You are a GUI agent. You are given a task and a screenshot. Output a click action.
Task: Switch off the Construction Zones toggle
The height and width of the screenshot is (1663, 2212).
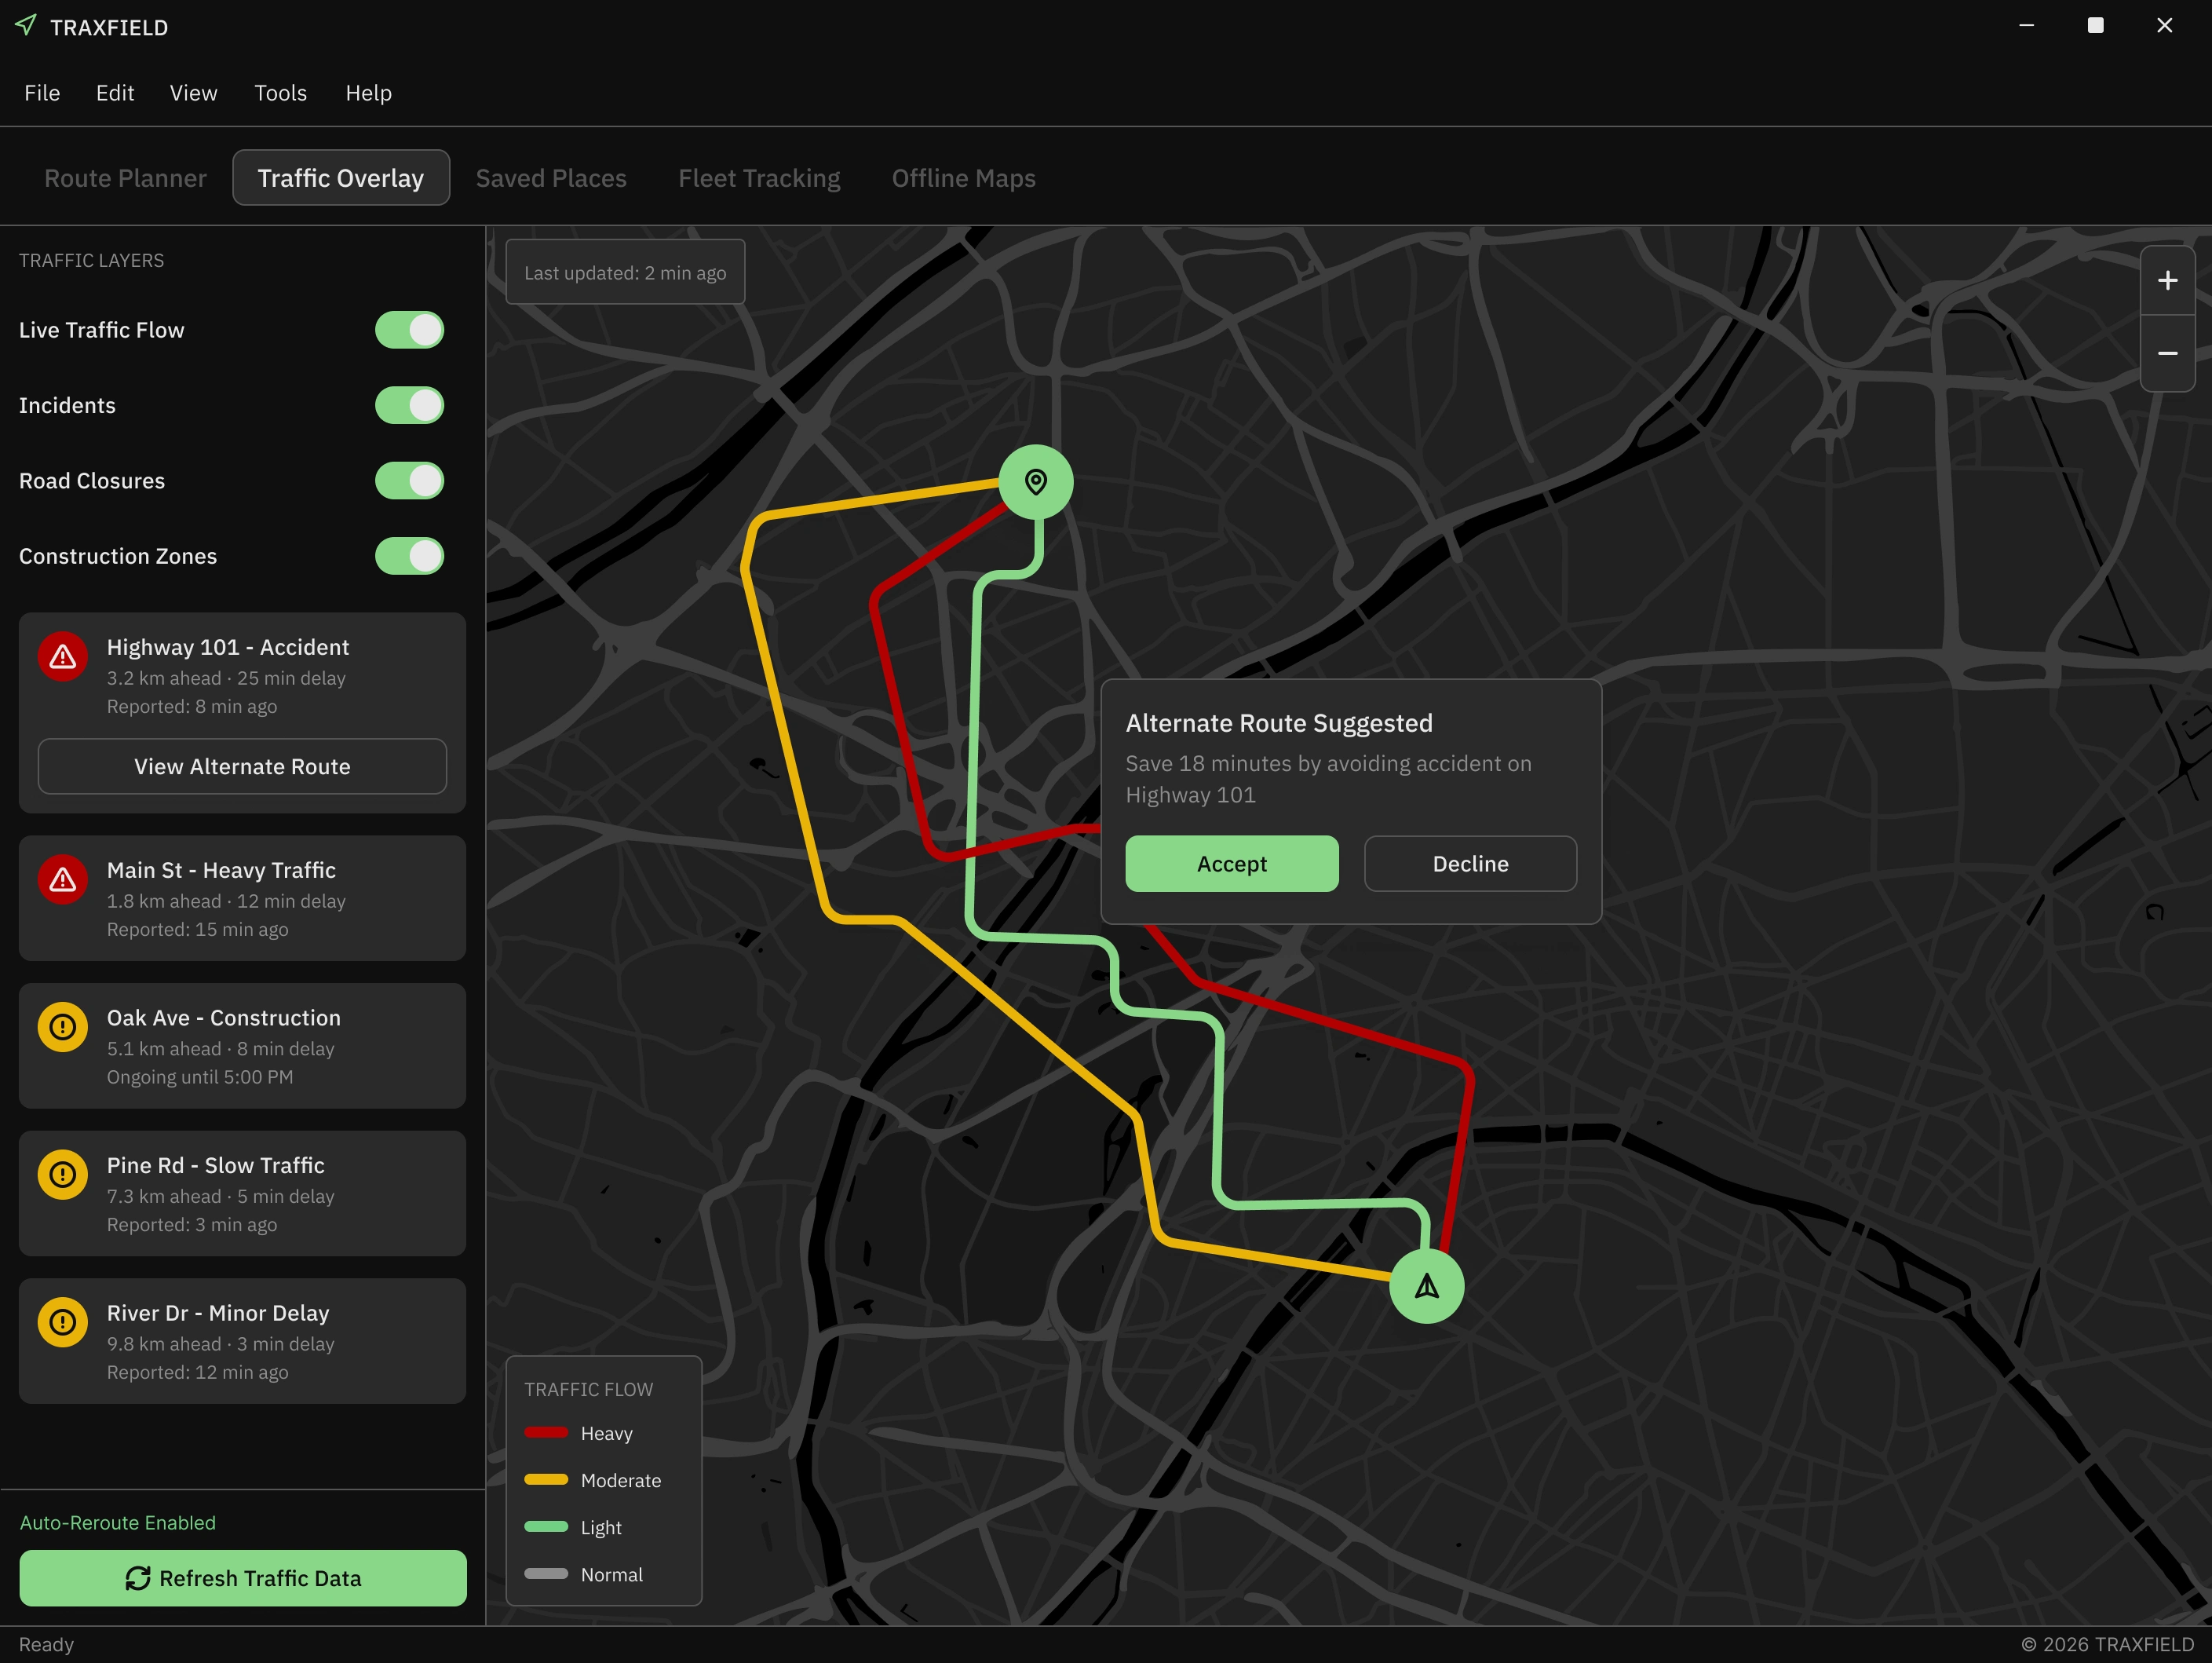pos(410,556)
